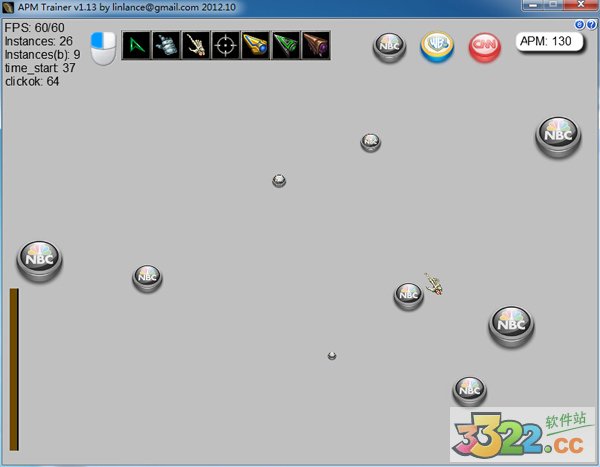Hit the NBC target beside the in-game cursor
This screenshot has width=600, height=467.
pos(409,296)
